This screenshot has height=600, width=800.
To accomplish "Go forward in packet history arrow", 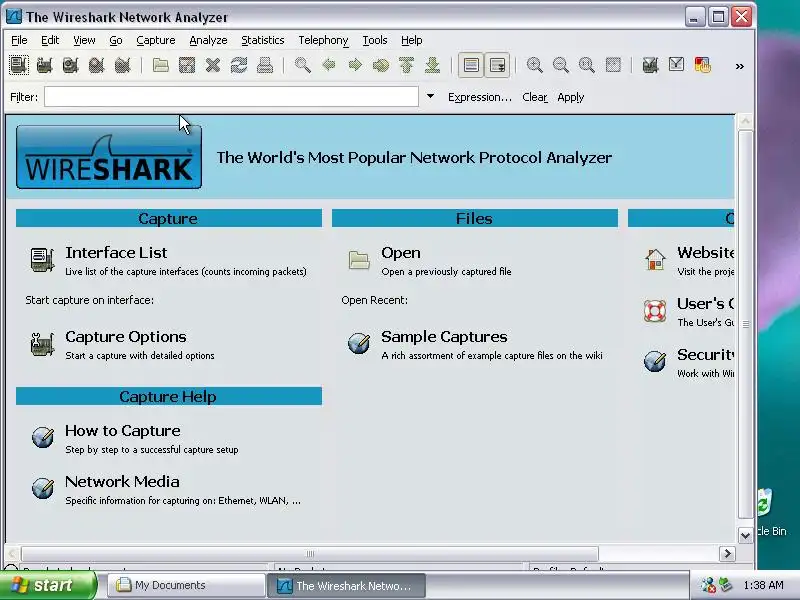I will point(355,65).
